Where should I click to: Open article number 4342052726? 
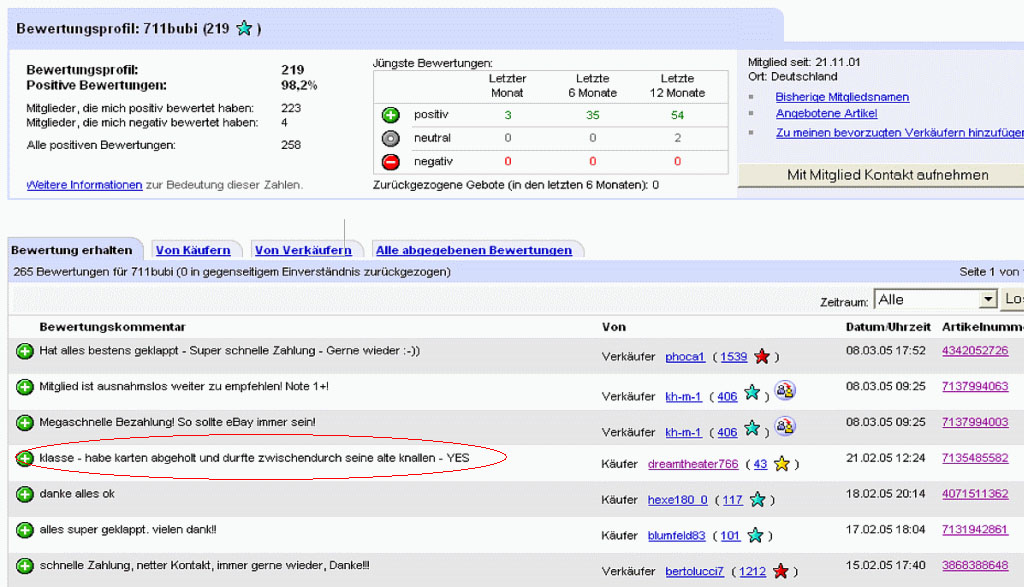974,351
